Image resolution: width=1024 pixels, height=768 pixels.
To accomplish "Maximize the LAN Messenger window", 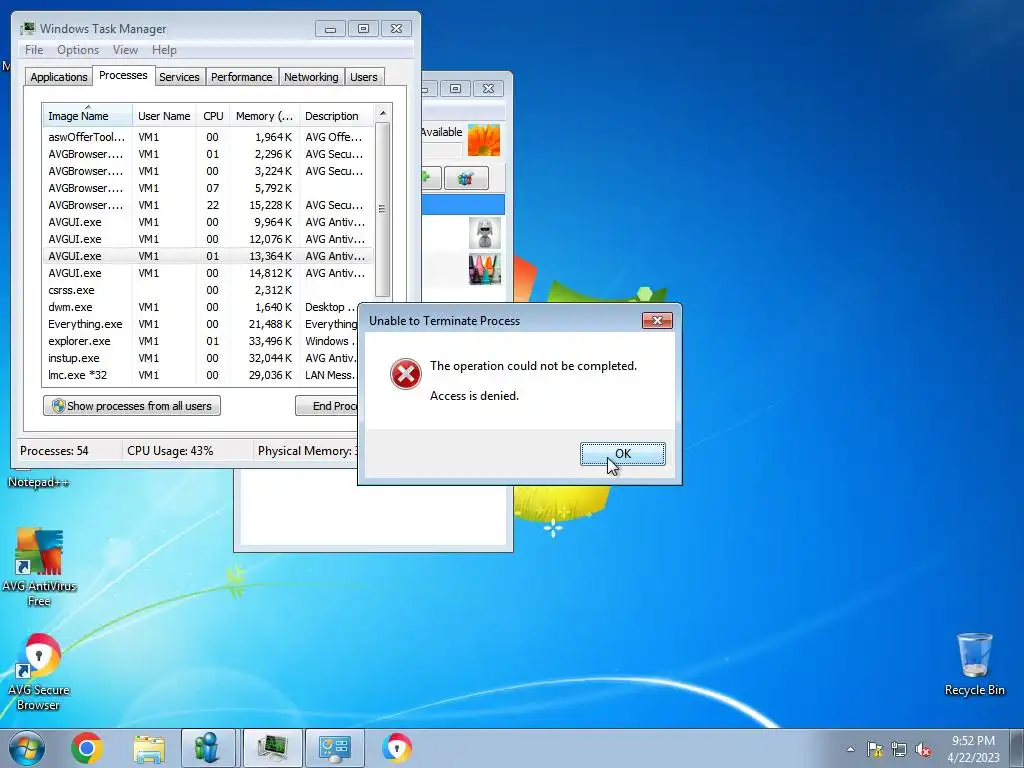I will (x=456, y=88).
